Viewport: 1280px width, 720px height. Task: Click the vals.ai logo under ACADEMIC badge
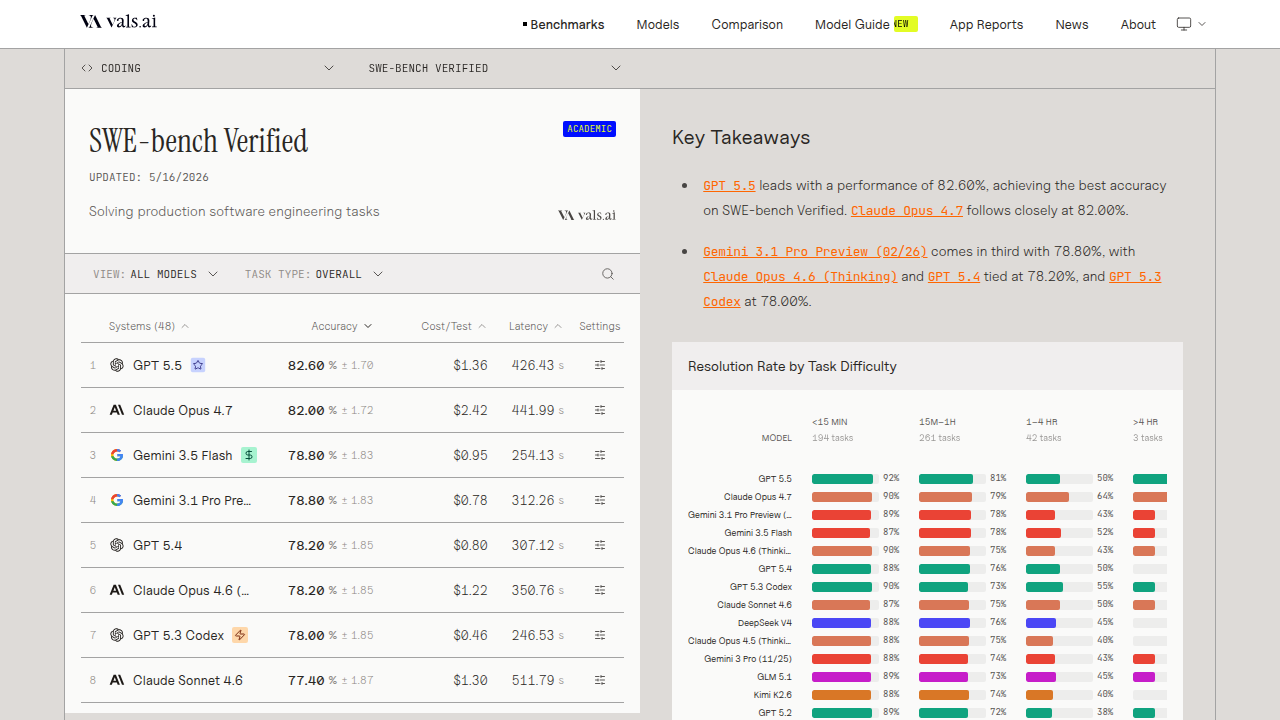pos(587,215)
